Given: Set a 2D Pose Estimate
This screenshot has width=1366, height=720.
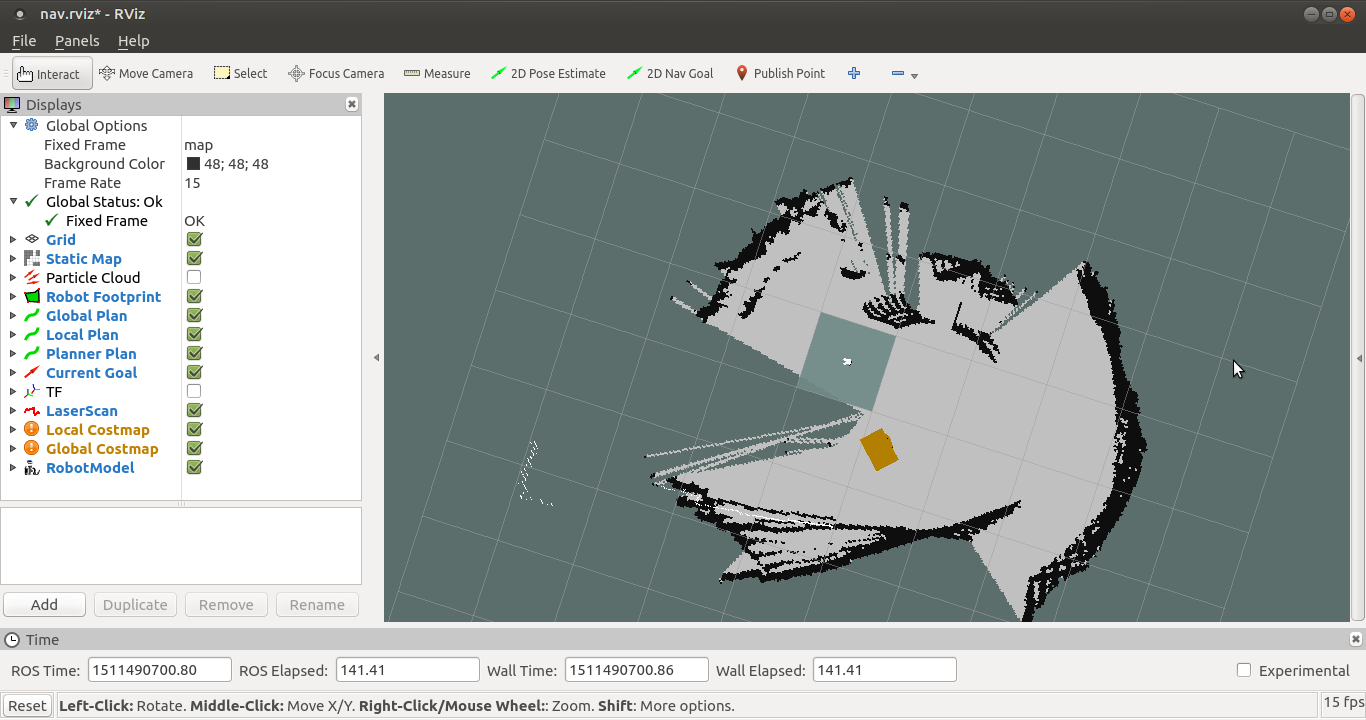Looking at the screenshot, I should pyautogui.click(x=549, y=73).
